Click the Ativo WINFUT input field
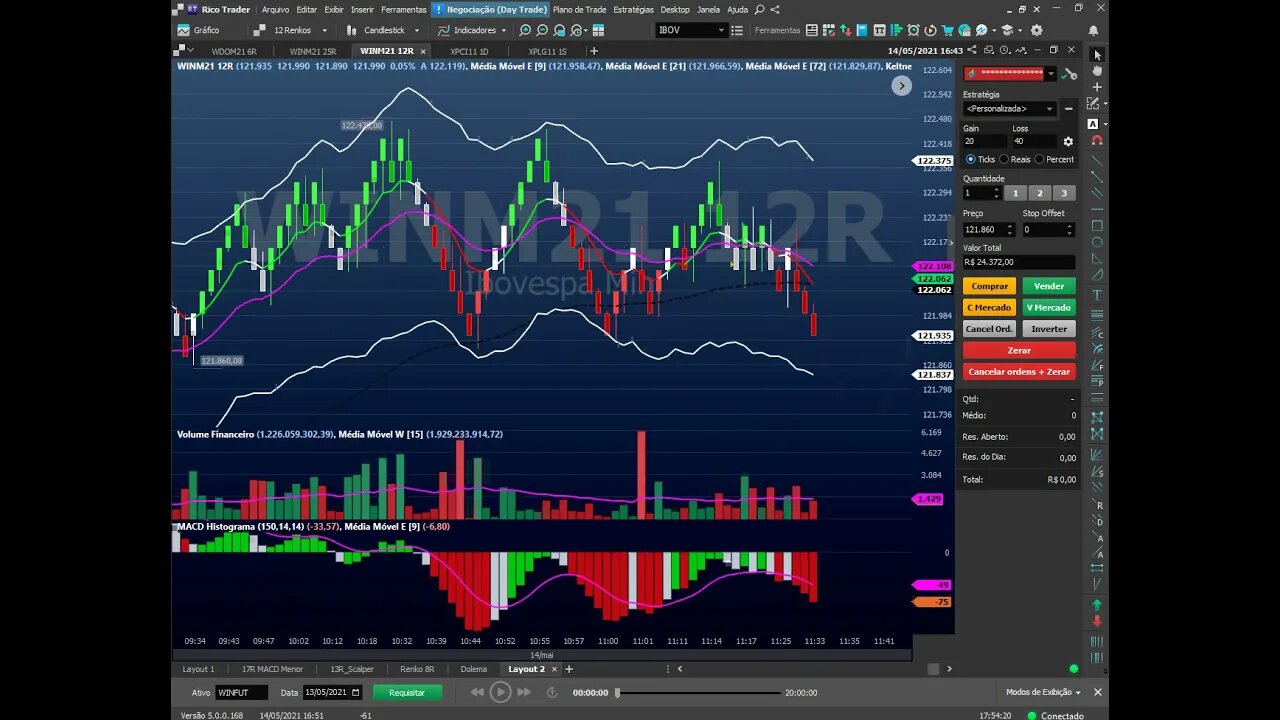This screenshot has height=720, width=1280. (241, 692)
